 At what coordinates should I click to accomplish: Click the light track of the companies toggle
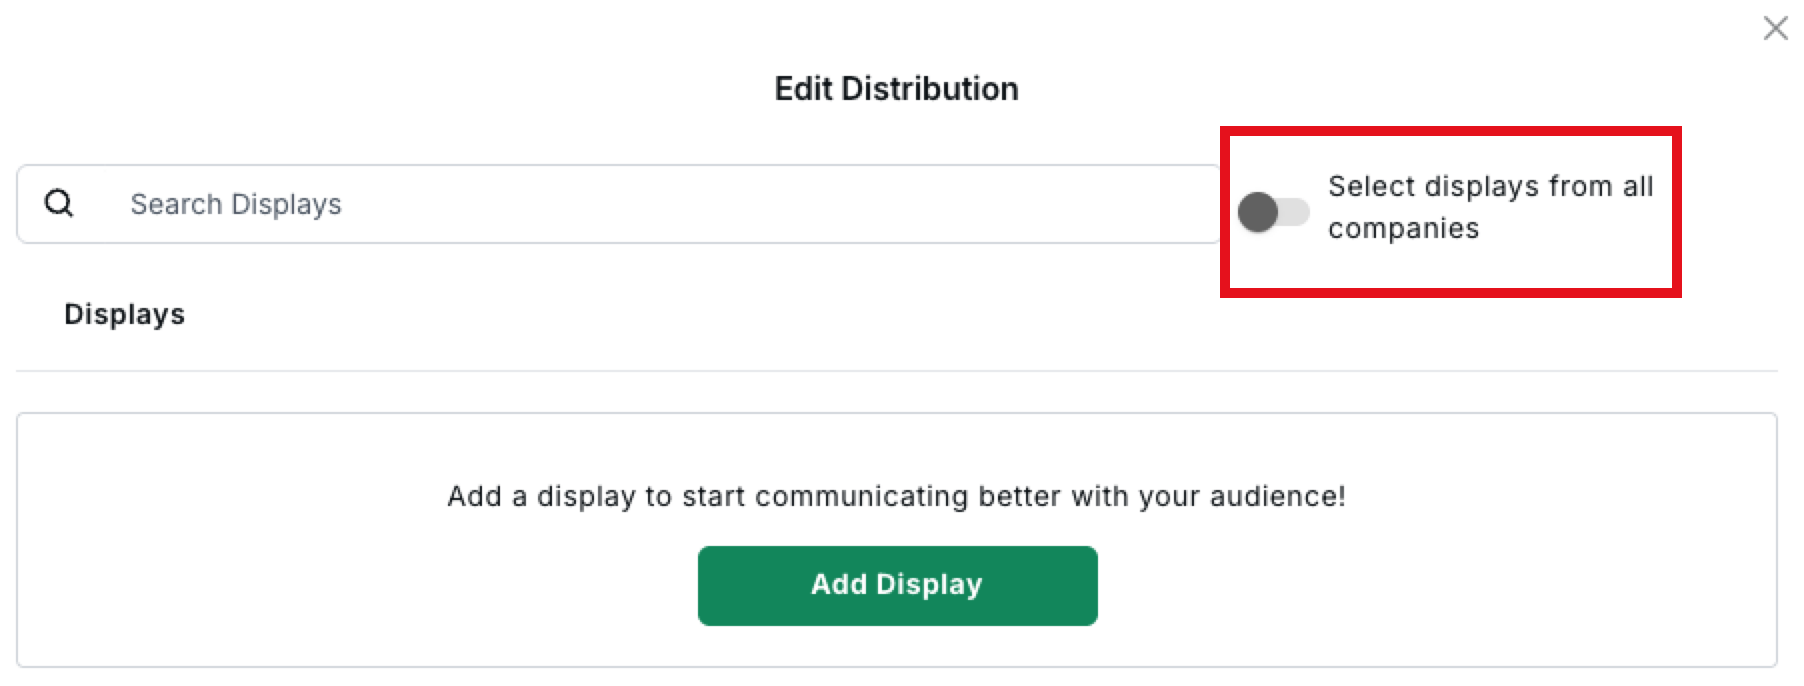[x=1295, y=212]
